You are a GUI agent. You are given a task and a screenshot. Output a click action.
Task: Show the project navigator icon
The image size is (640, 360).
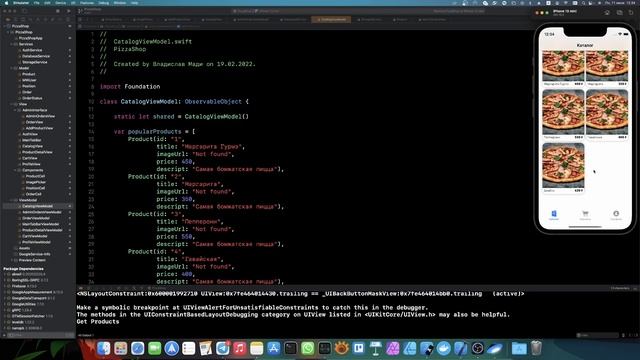point(8,19)
